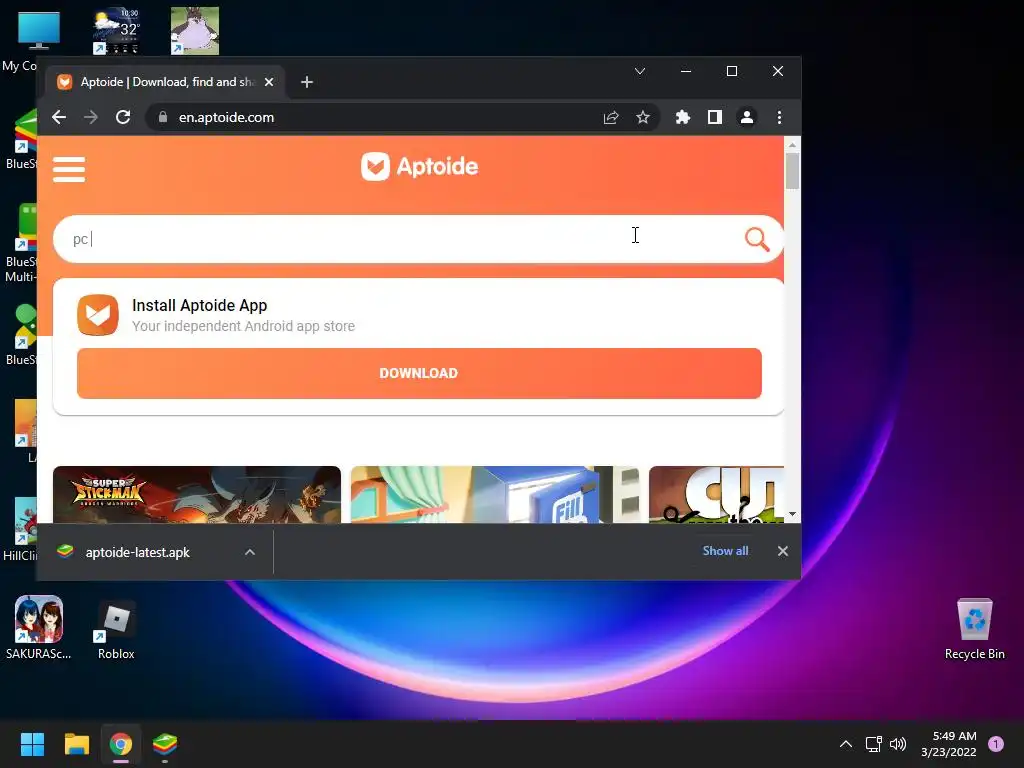Open the Aptoide hamburger menu
1024x768 pixels.
pos(69,169)
